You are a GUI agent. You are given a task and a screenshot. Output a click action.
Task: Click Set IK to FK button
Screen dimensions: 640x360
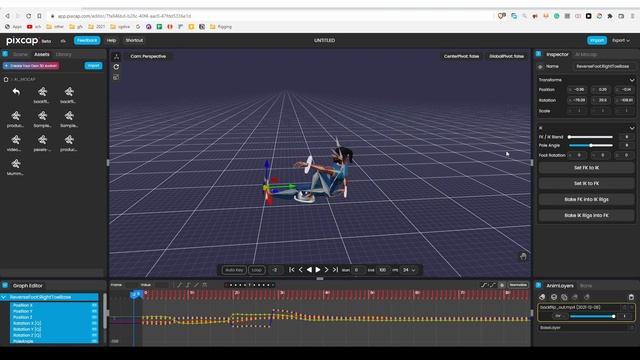586,184
